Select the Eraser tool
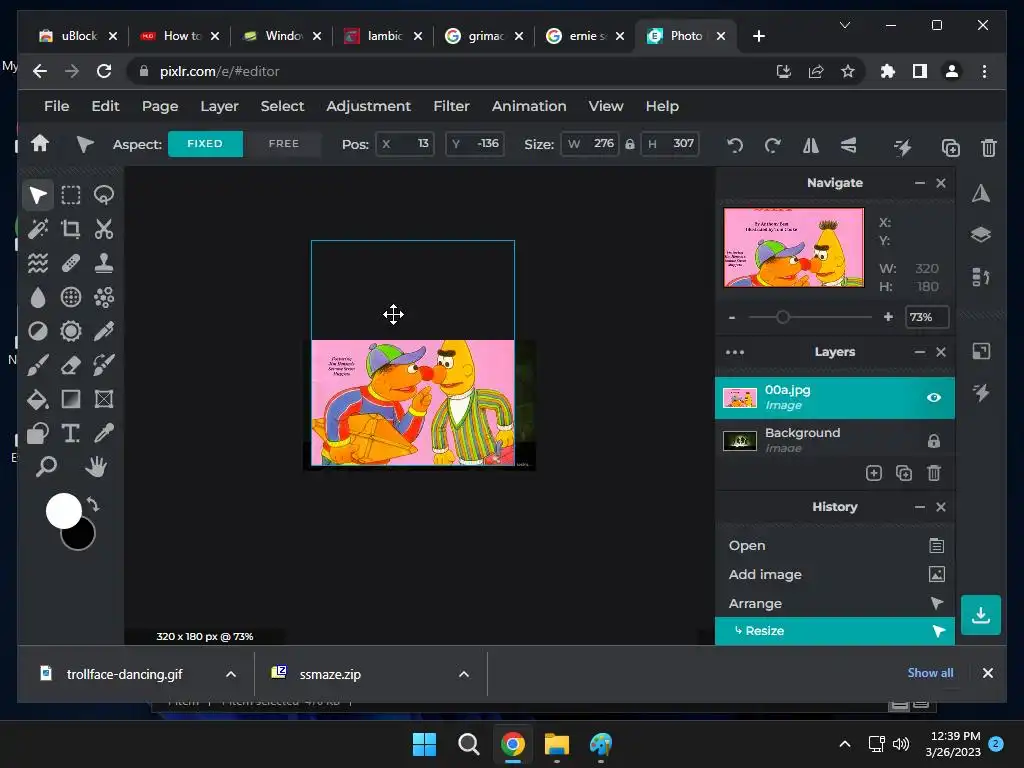This screenshot has width=1024, height=768. coord(71,365)
